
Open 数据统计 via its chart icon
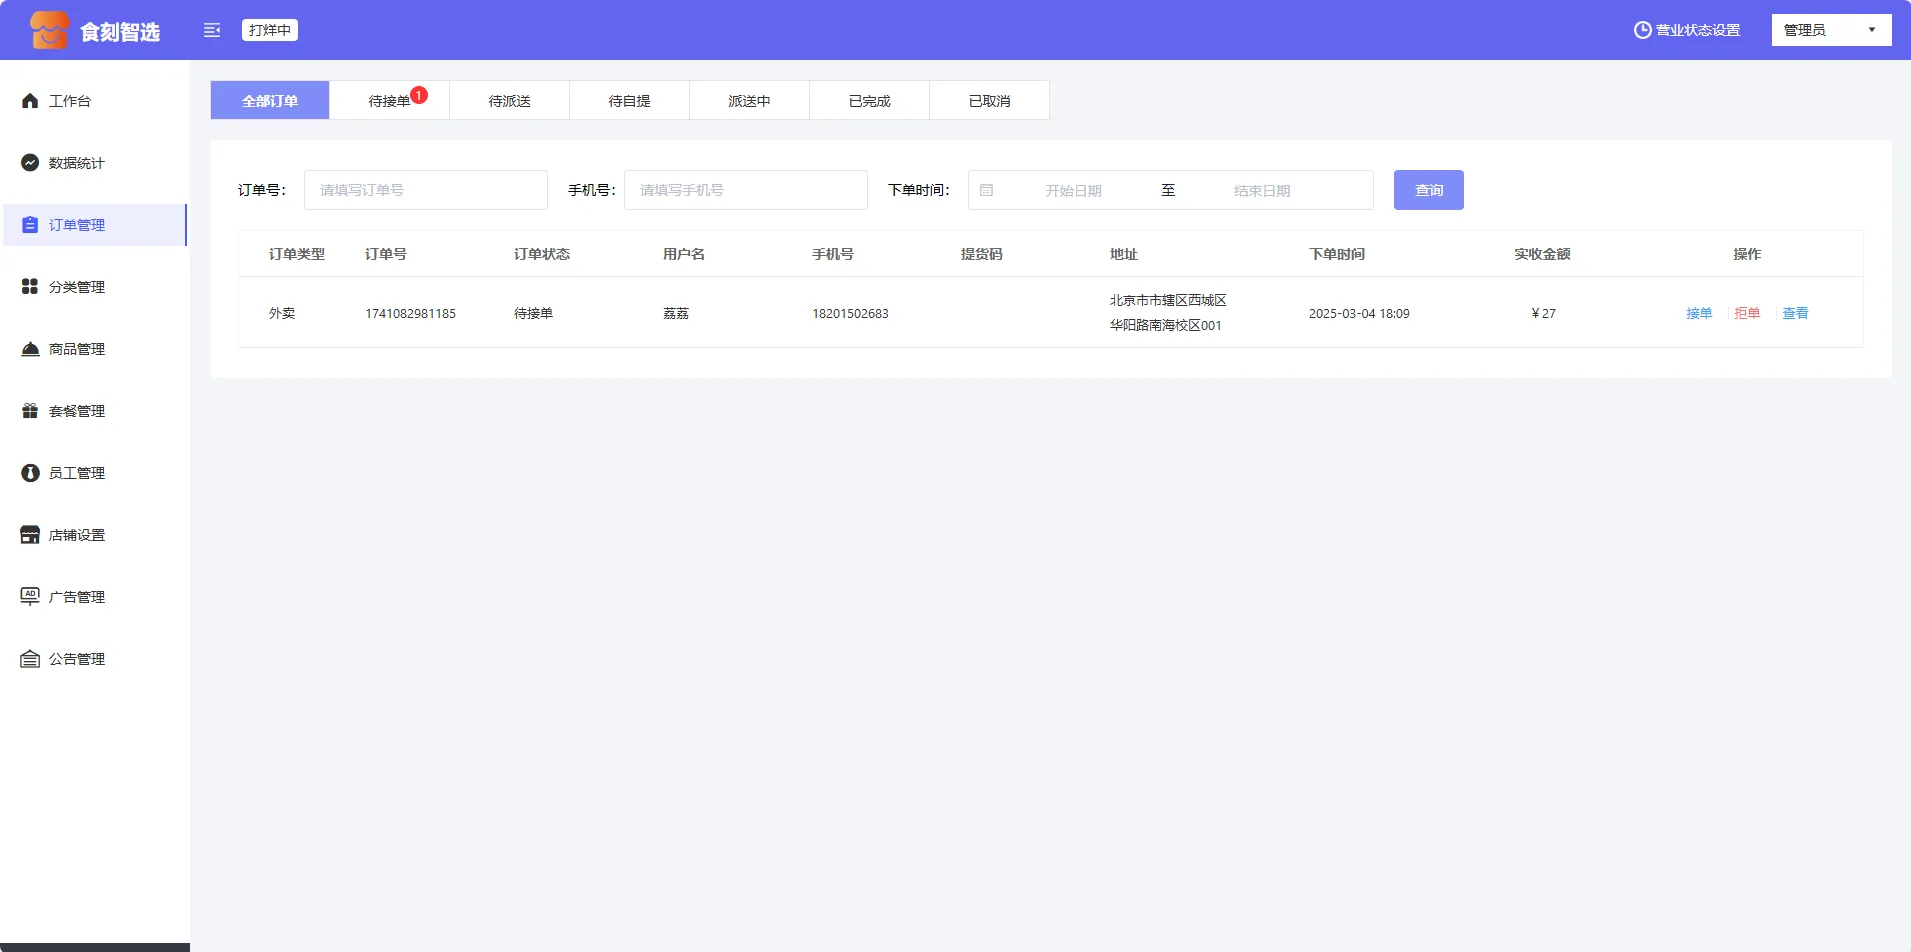(30, 163)
